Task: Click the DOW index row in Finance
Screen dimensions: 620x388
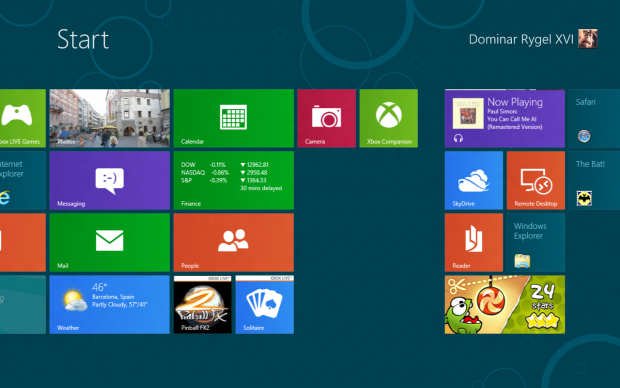Action: [x=225, y=165]
